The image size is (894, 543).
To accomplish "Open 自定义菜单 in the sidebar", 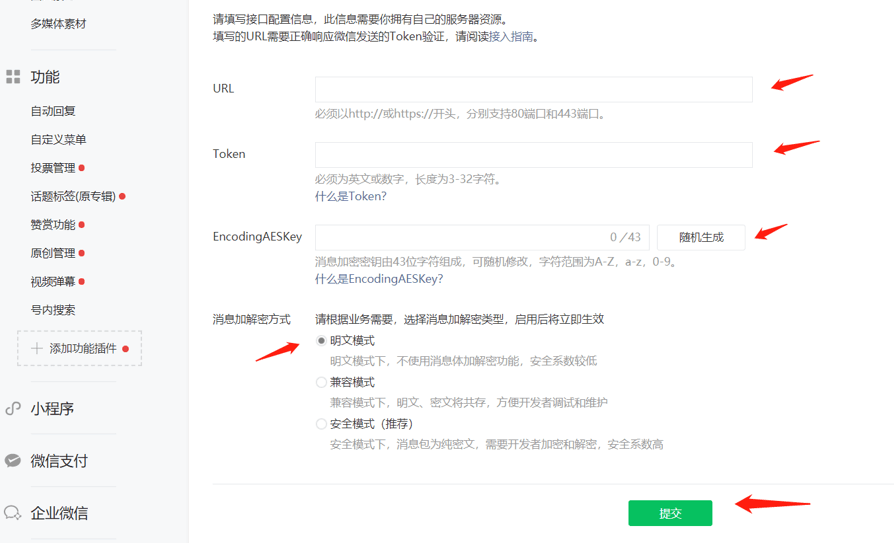I will (58, 139).
